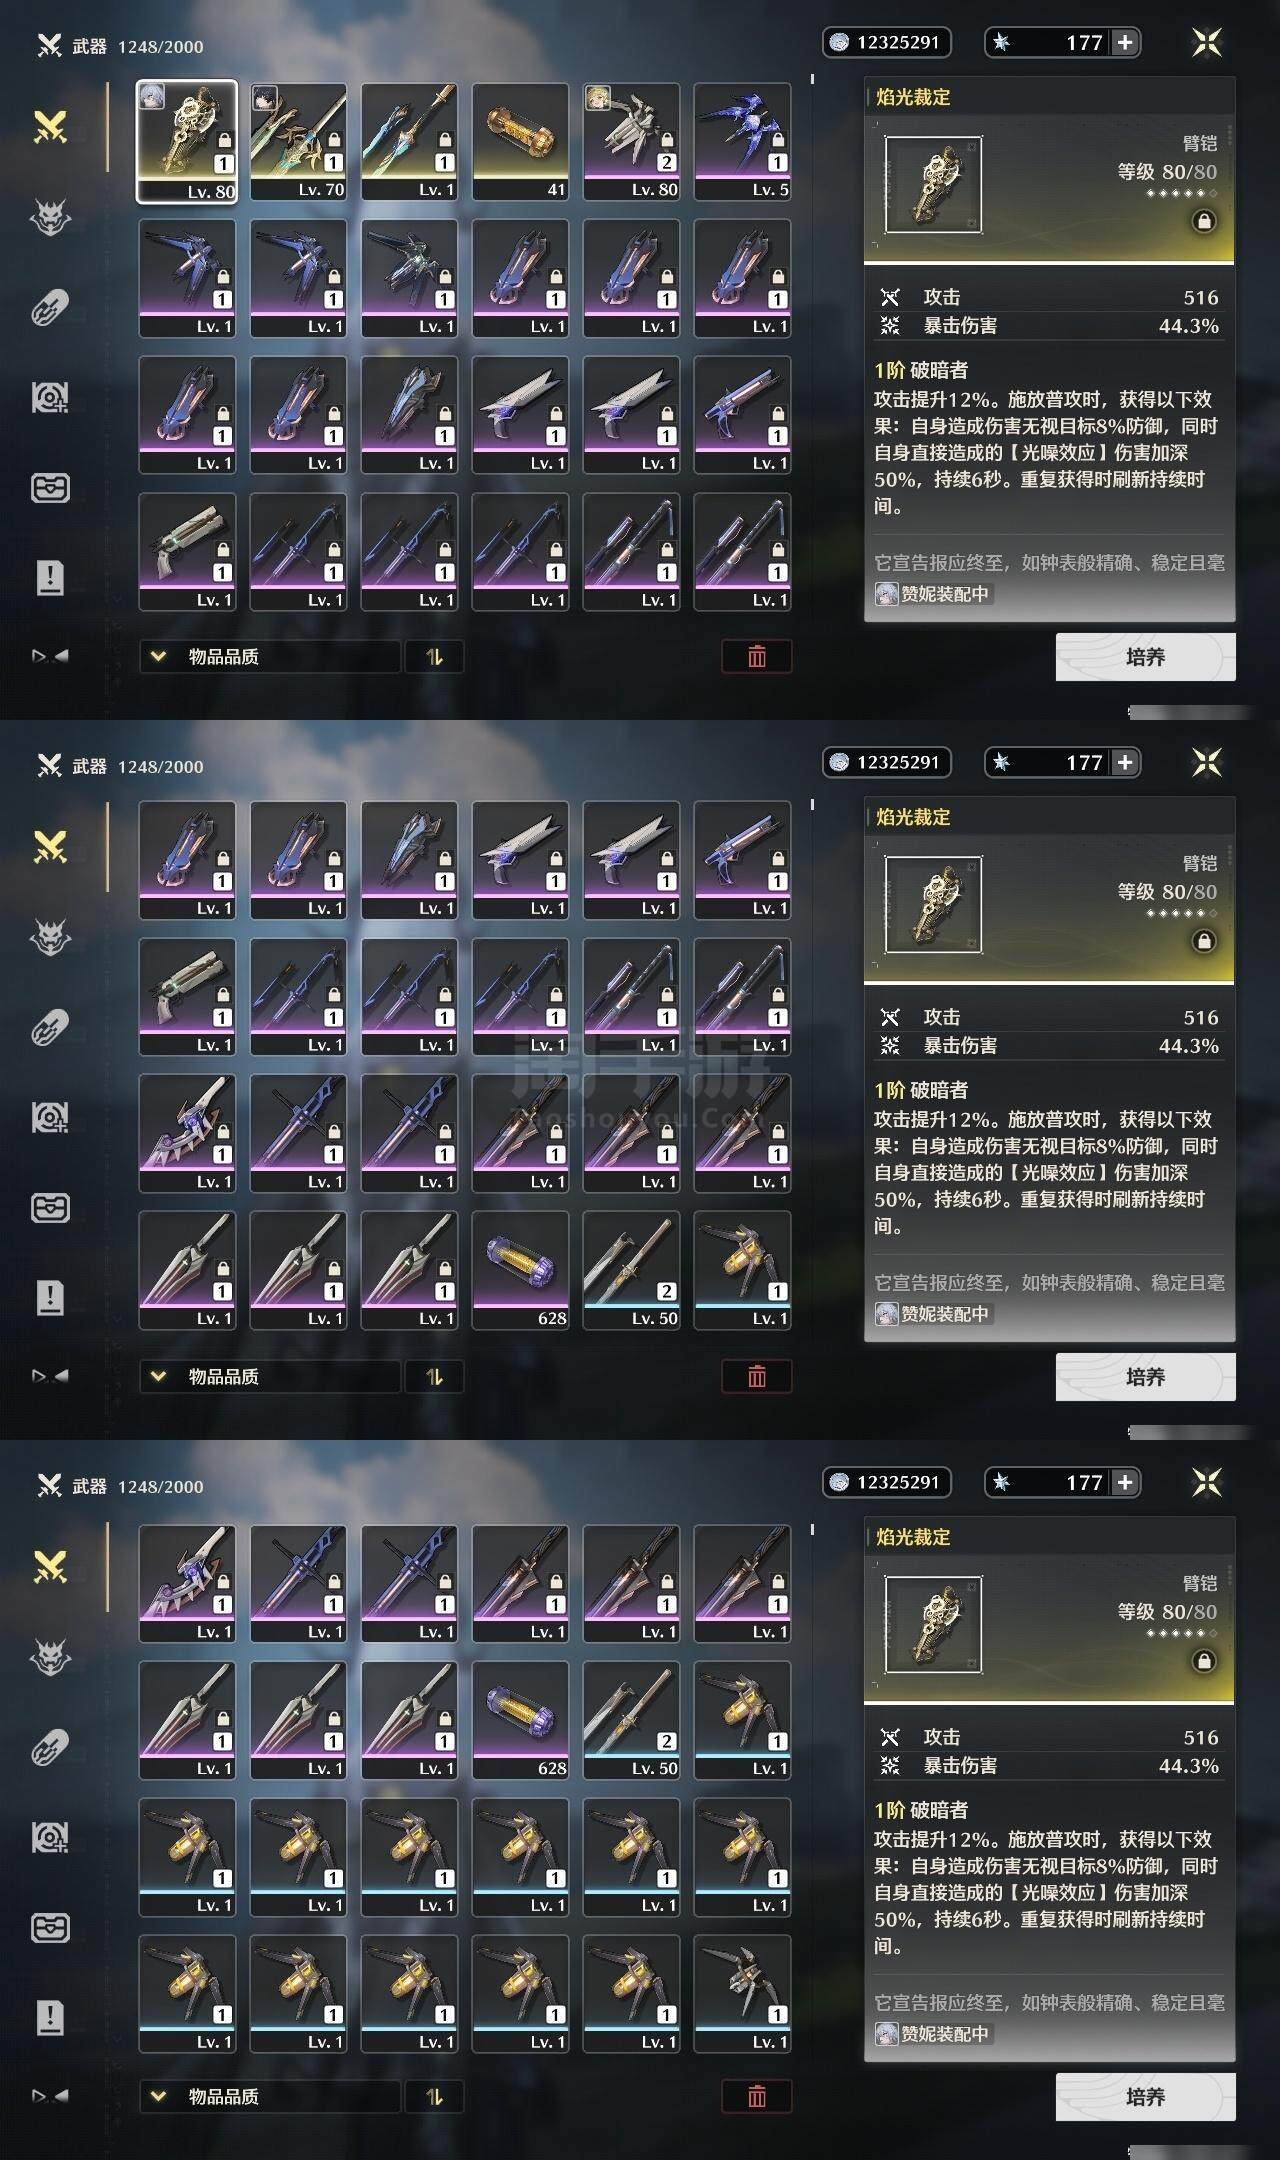This screenshot has width=1280, height=2160.
Task: Add currency using plus beside 177 in top screen
Action: pos(1125,42)
